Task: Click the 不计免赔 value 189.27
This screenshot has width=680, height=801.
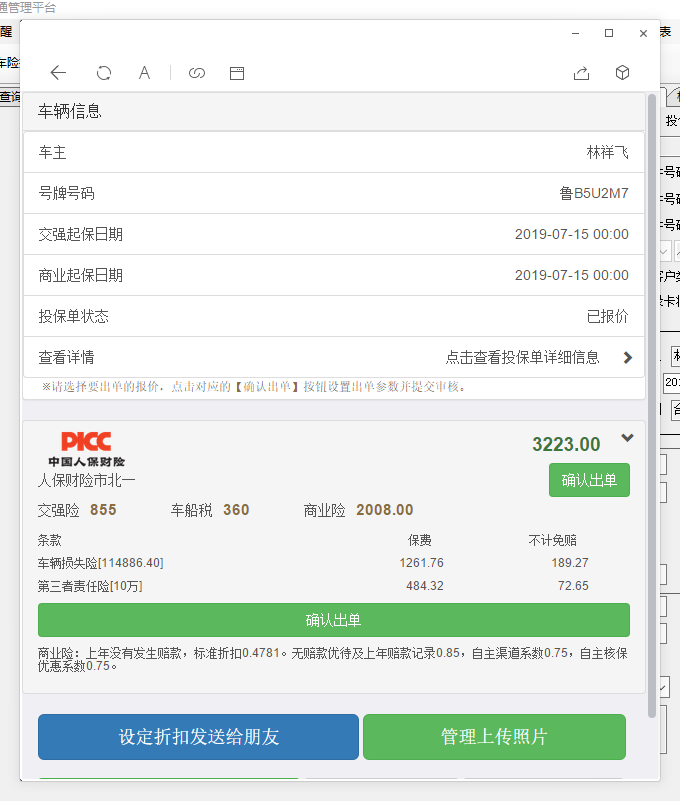Action: pyautogui.click(x=570, y=563)
